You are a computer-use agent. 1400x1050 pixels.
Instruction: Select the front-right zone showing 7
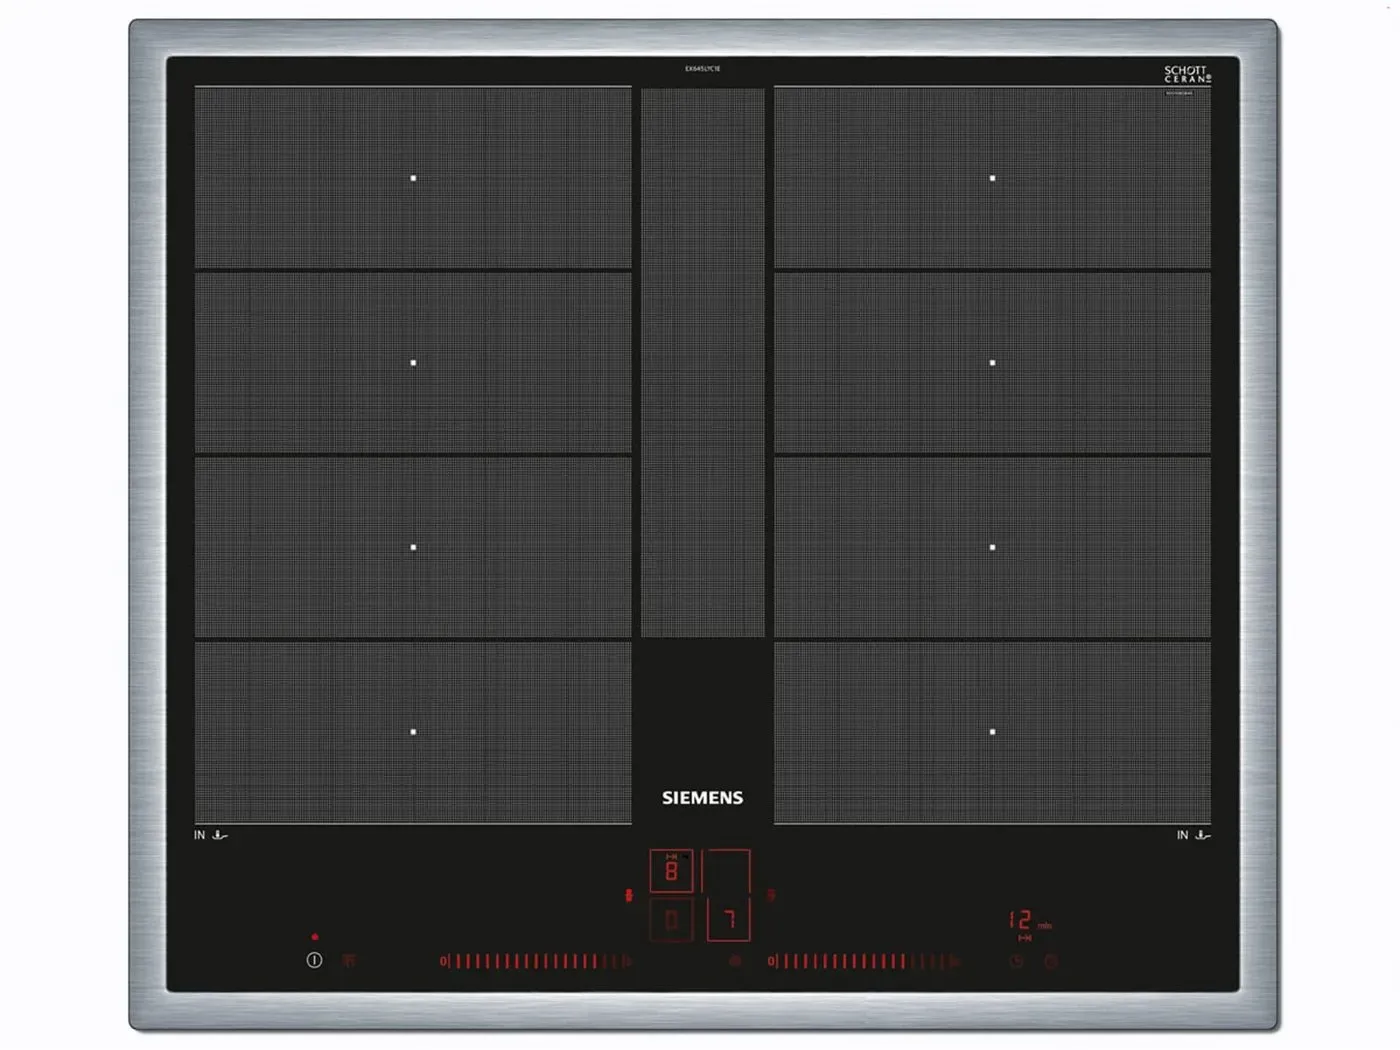(728, 919)
